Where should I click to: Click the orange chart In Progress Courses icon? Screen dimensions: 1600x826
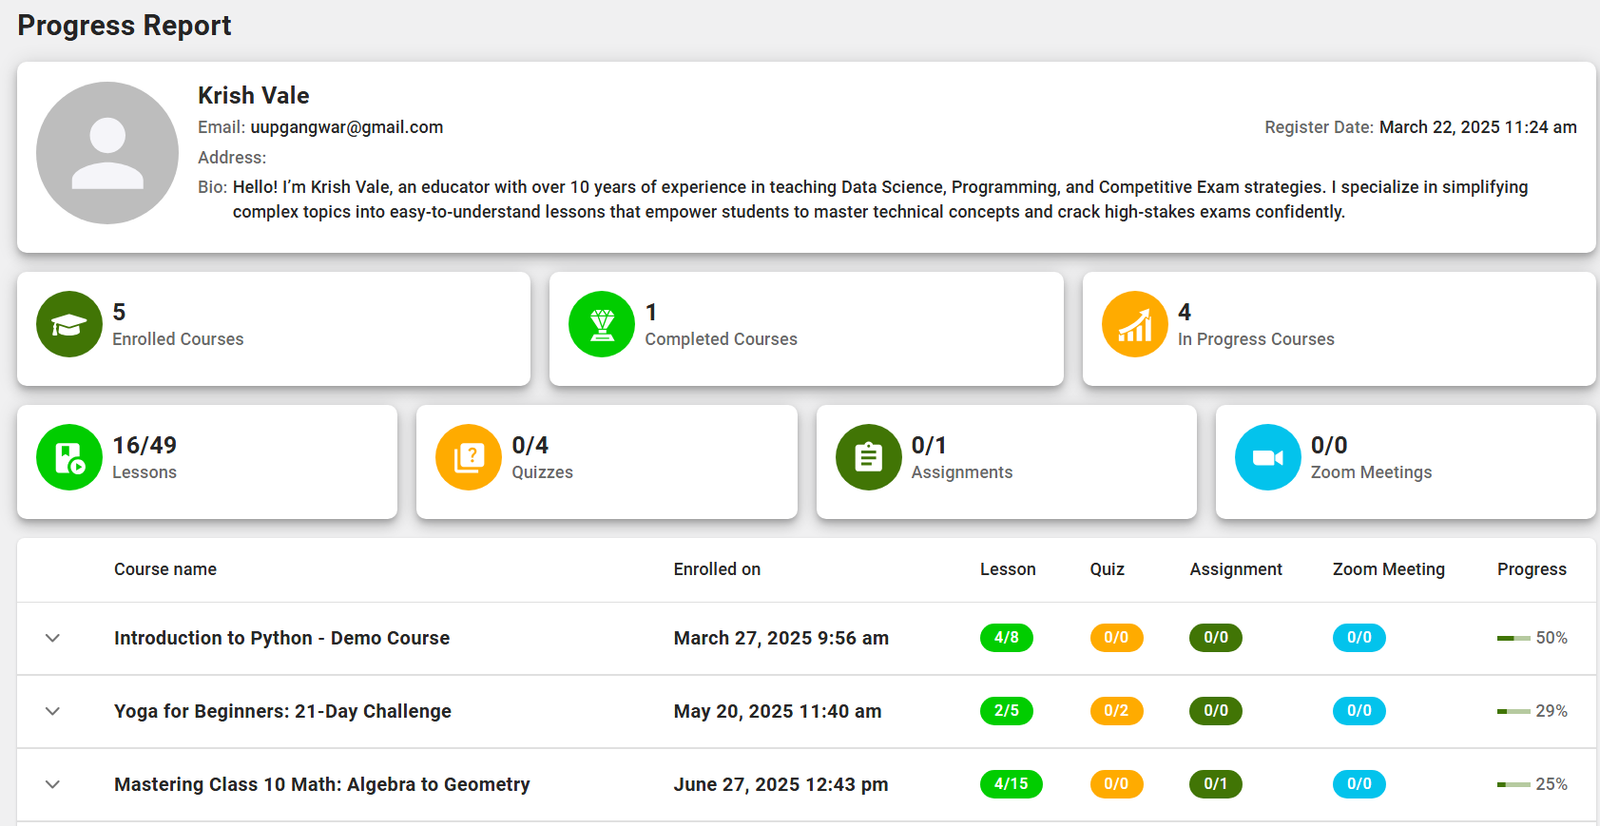point(1134,324)
